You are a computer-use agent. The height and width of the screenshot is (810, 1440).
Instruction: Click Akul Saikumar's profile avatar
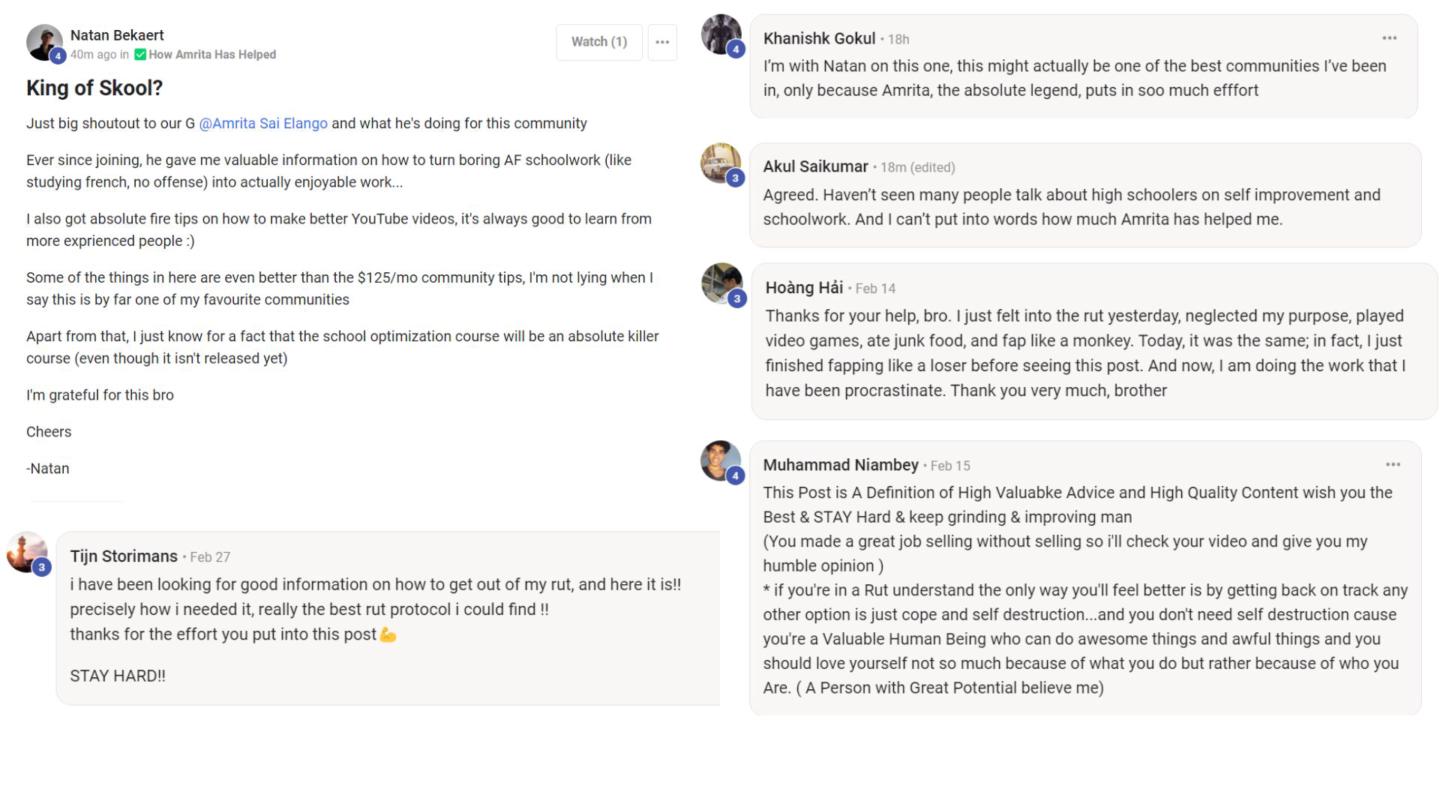(x=721, y=163)
